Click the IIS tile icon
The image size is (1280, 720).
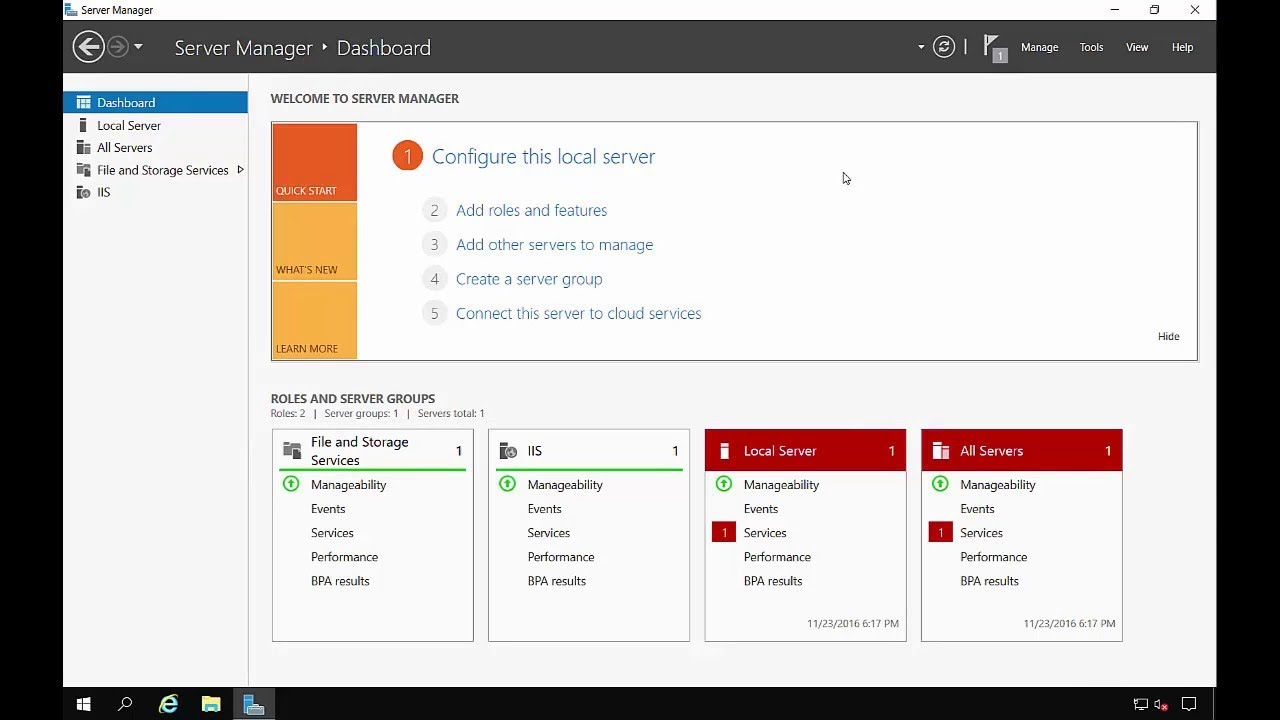click(x=508, y=451)
